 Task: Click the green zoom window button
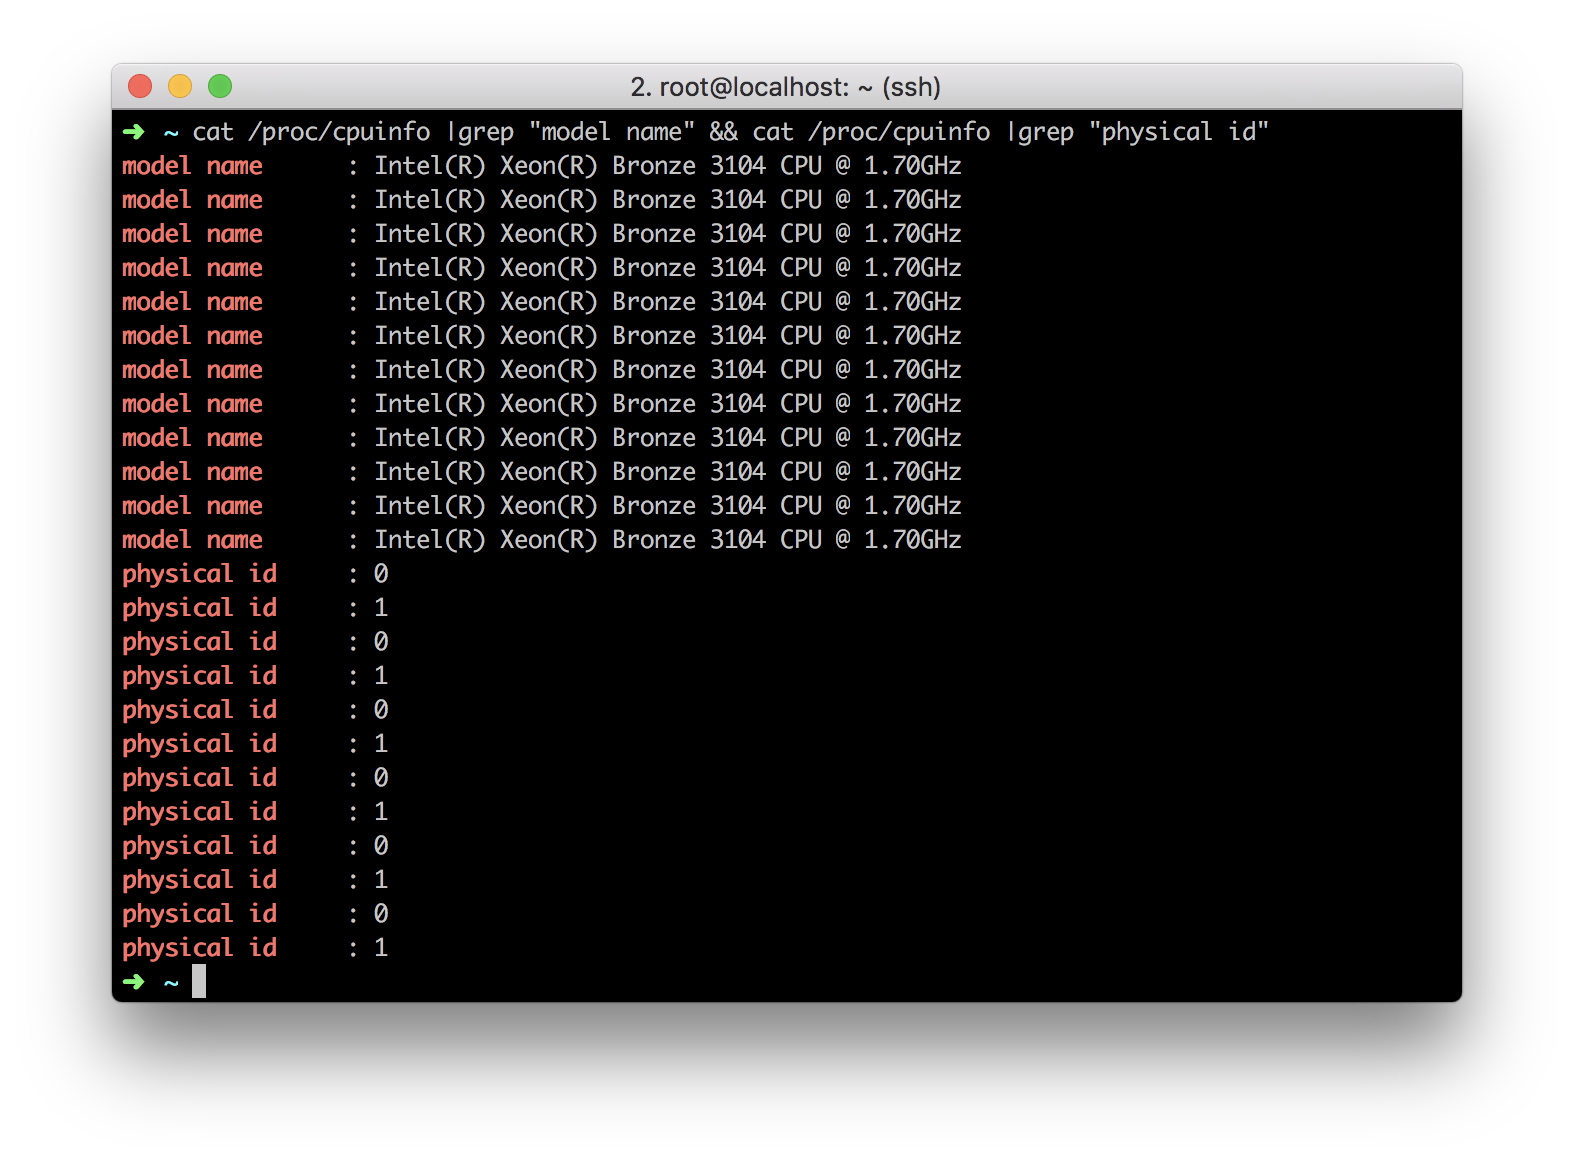[x=220, y=87]
